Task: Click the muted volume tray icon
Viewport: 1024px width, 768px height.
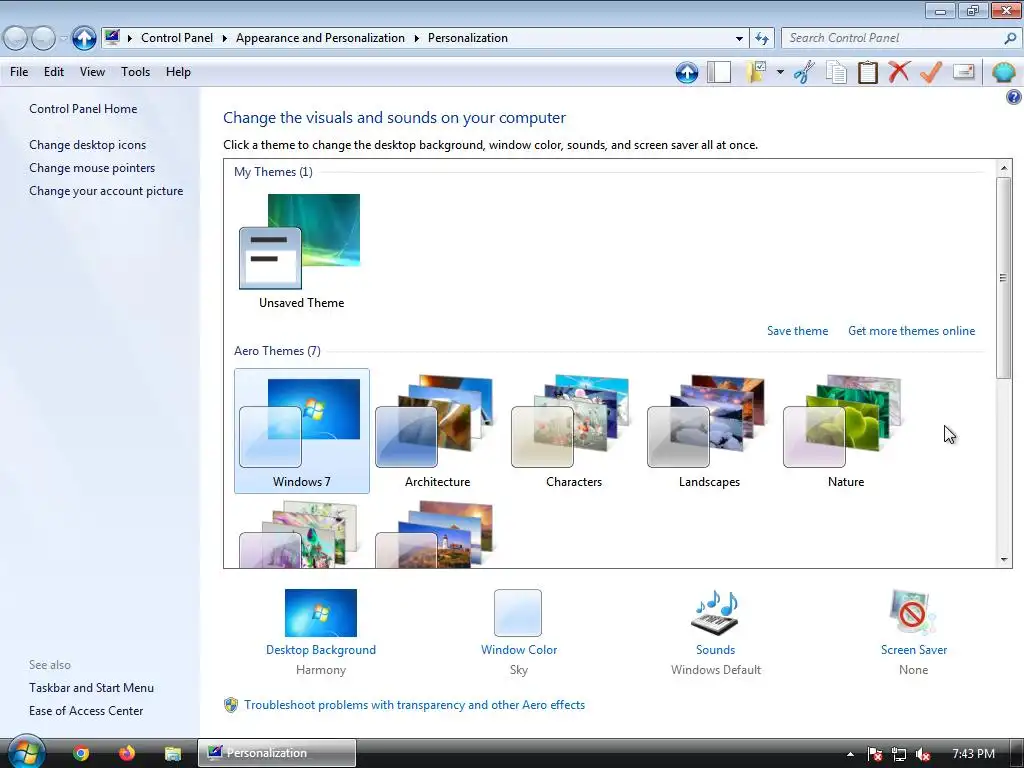Action: 923,754
